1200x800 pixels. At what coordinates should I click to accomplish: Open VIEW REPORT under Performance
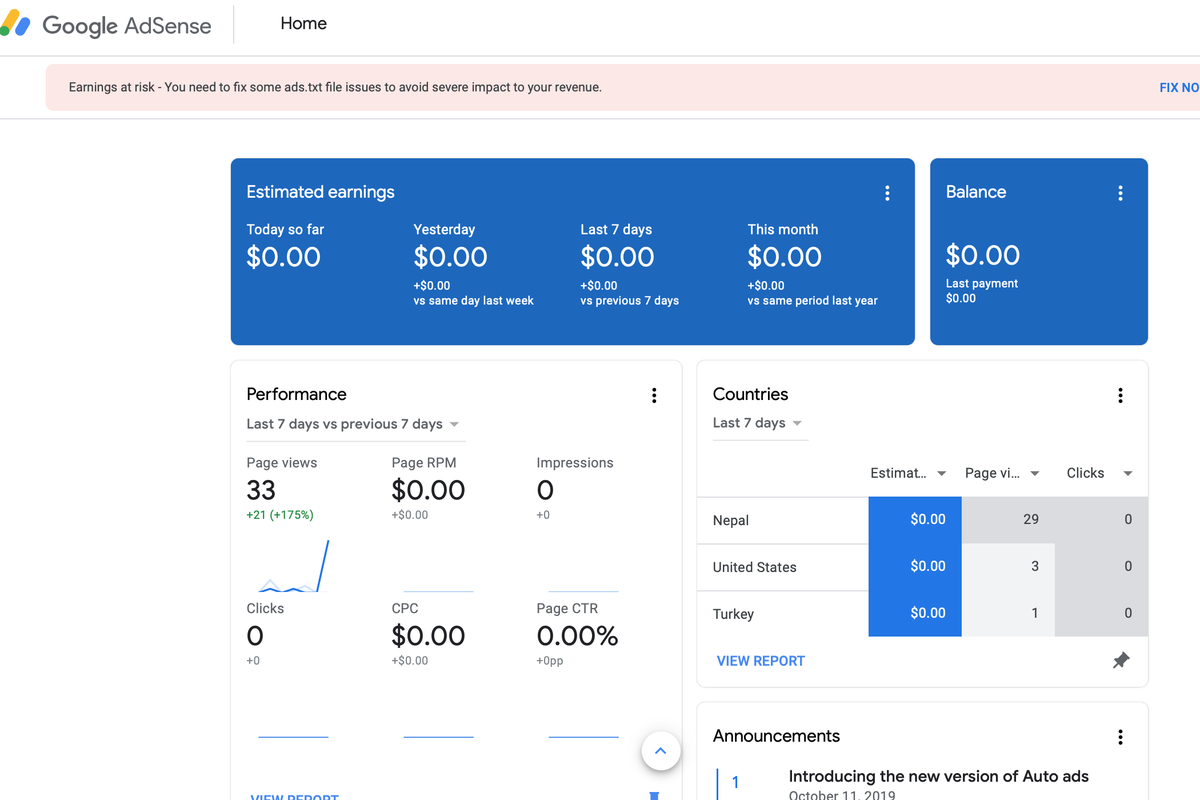point(294,796)
